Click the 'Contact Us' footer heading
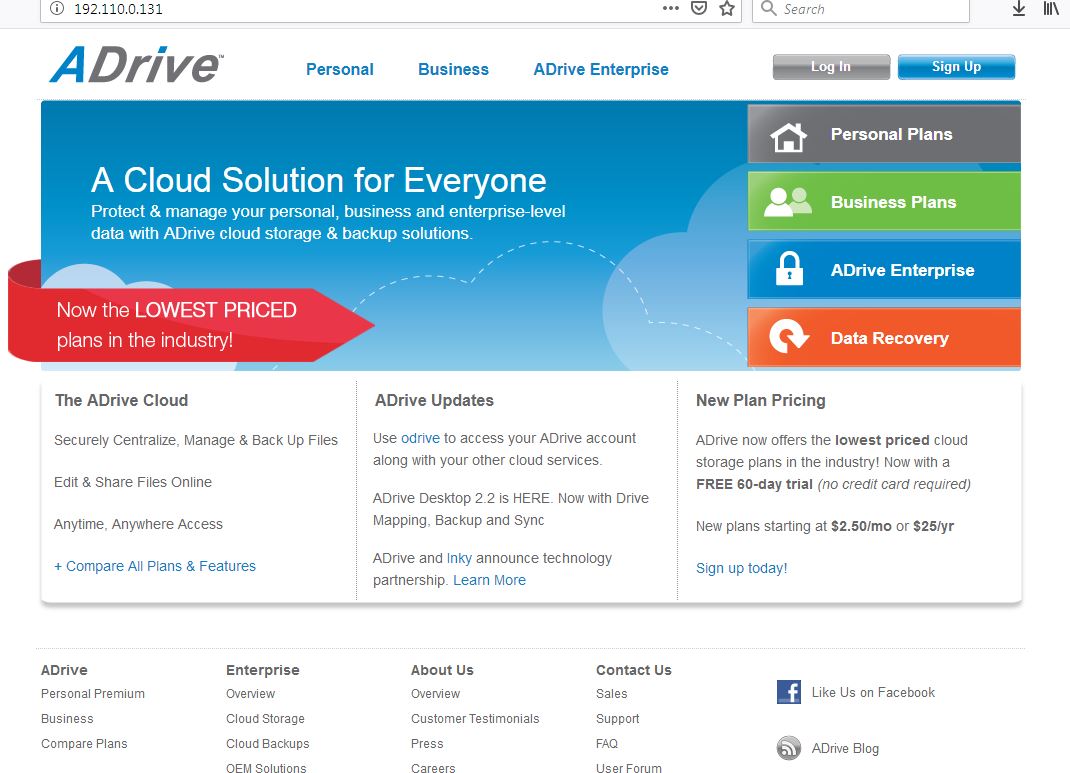The width and height of the screenshot is (1070, 773). tap(634, 670)
